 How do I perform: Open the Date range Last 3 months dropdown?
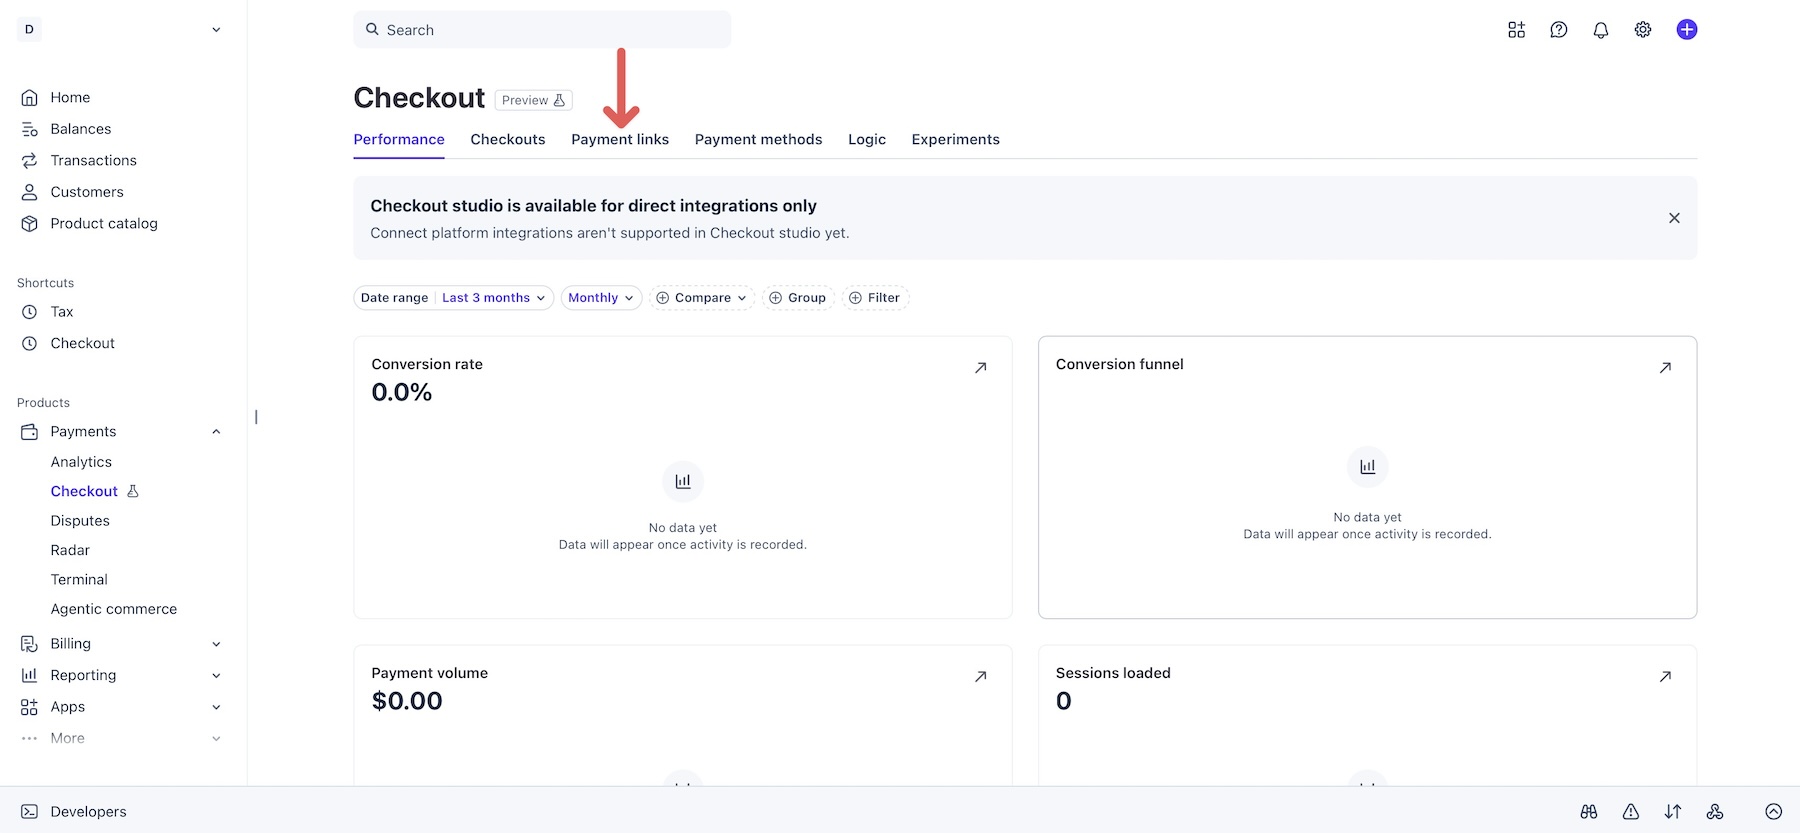(453, 298)
